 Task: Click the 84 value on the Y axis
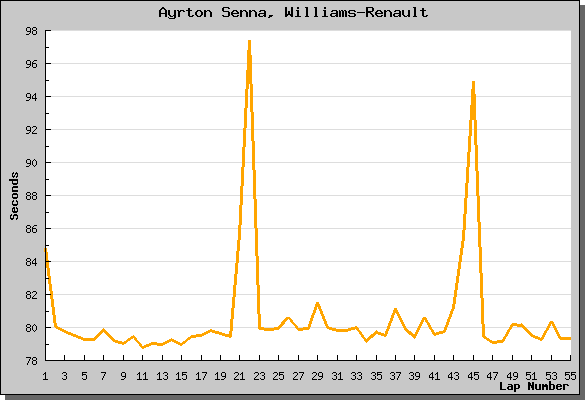click(x=31, y=262)
